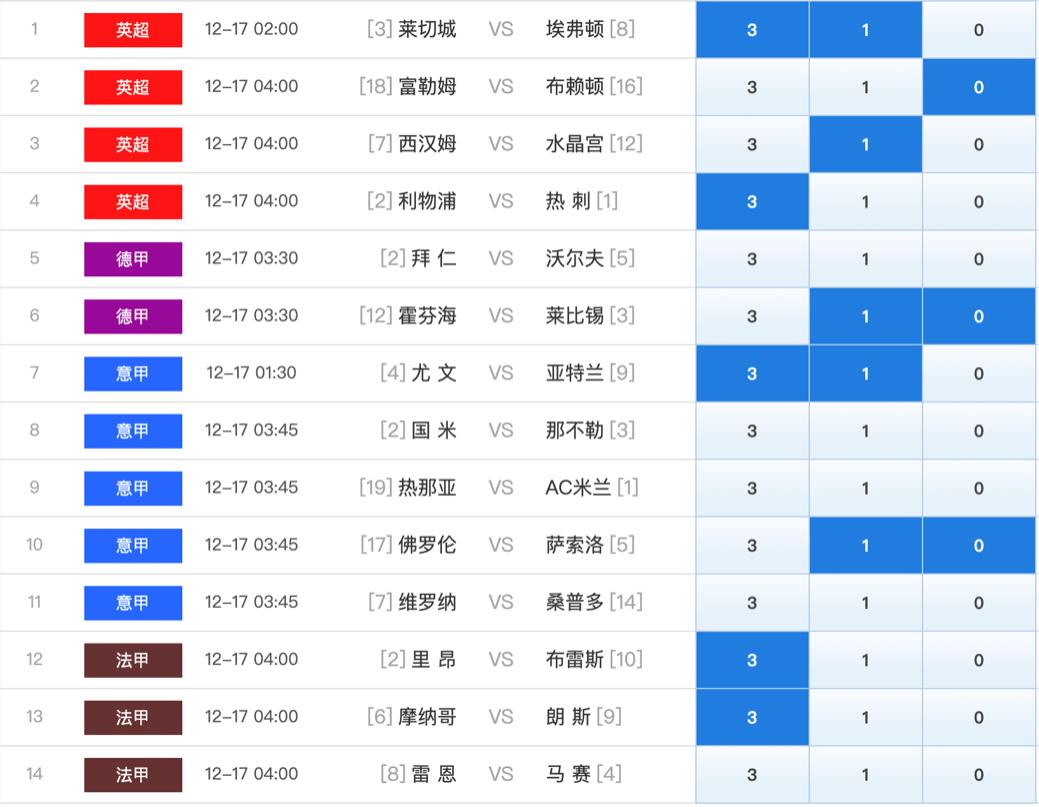
Task: Deselect 0 for the 霍芬海 vs 莱比锡 match
Action: tap(979, 316)
